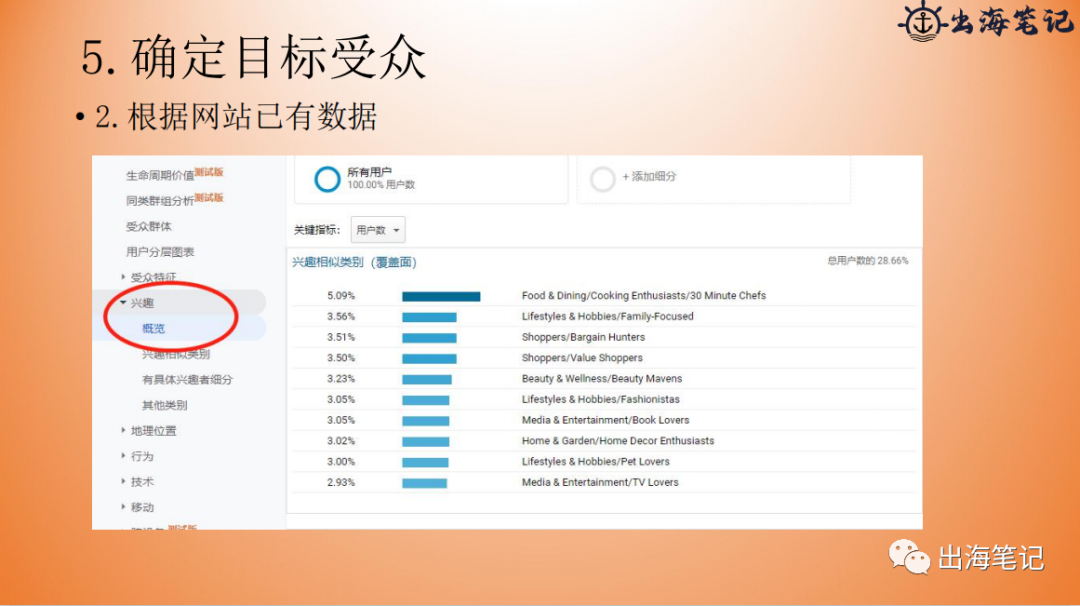Open 有具体兴趣者细分 sidebar item

pos(187,379)
